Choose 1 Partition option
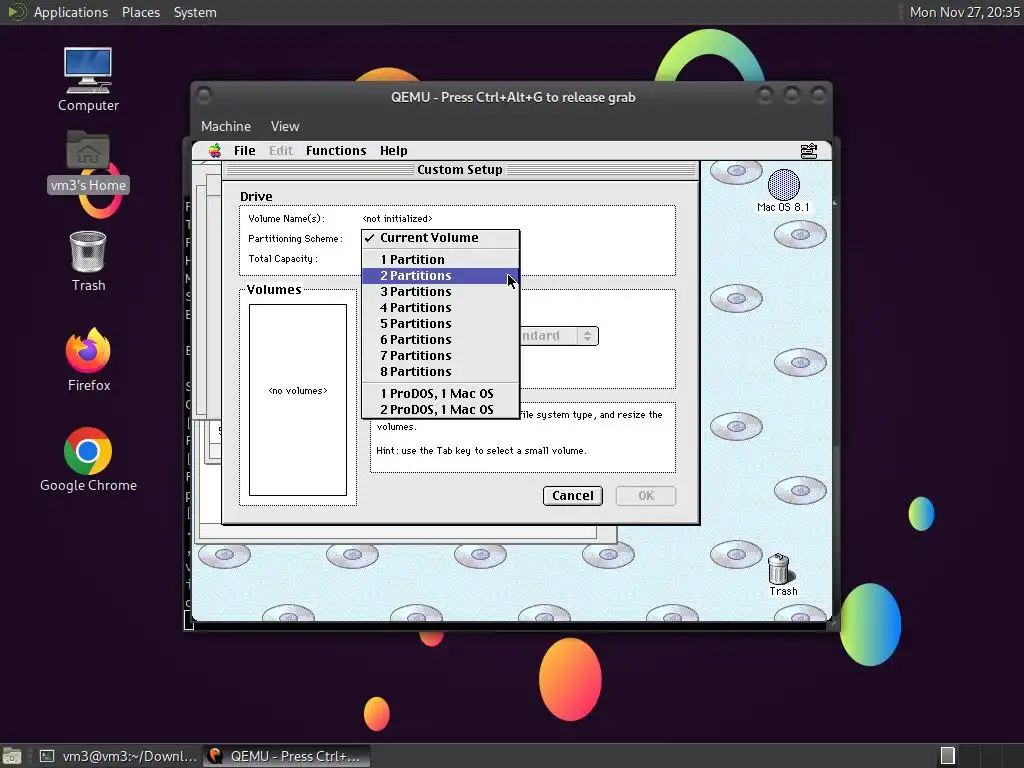 (441, 259)
